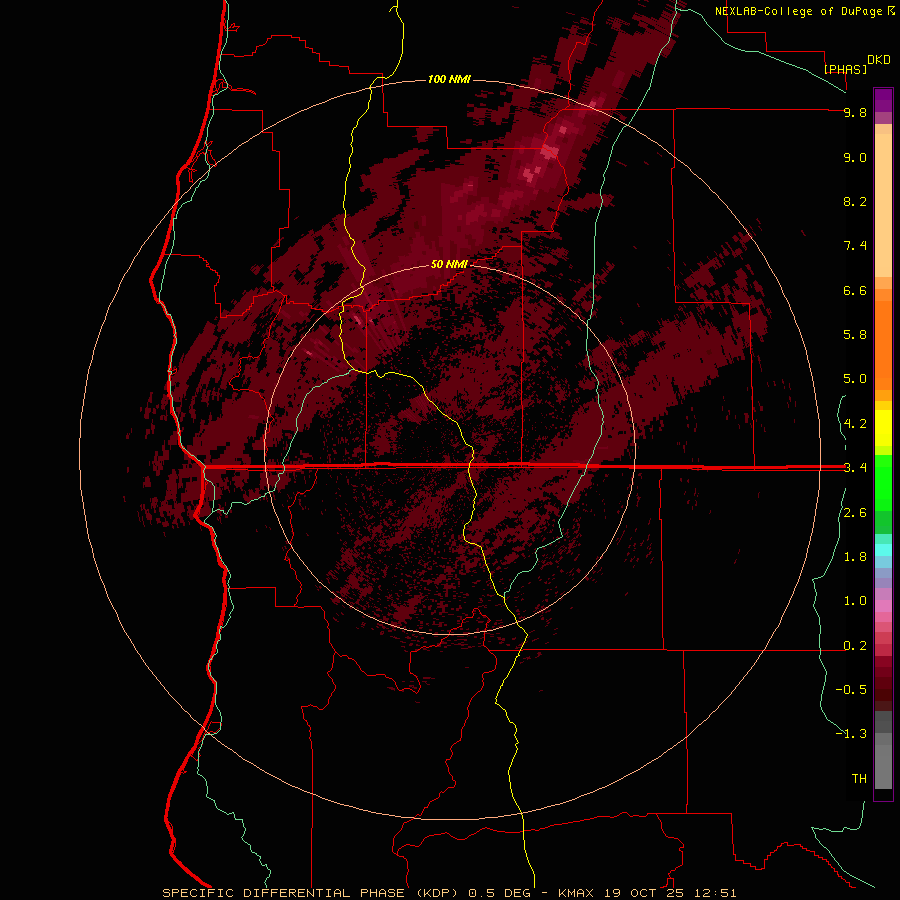The image size is (900, 900).
Task: Click the 2.6 value on color scale
Action: point(855,513)
